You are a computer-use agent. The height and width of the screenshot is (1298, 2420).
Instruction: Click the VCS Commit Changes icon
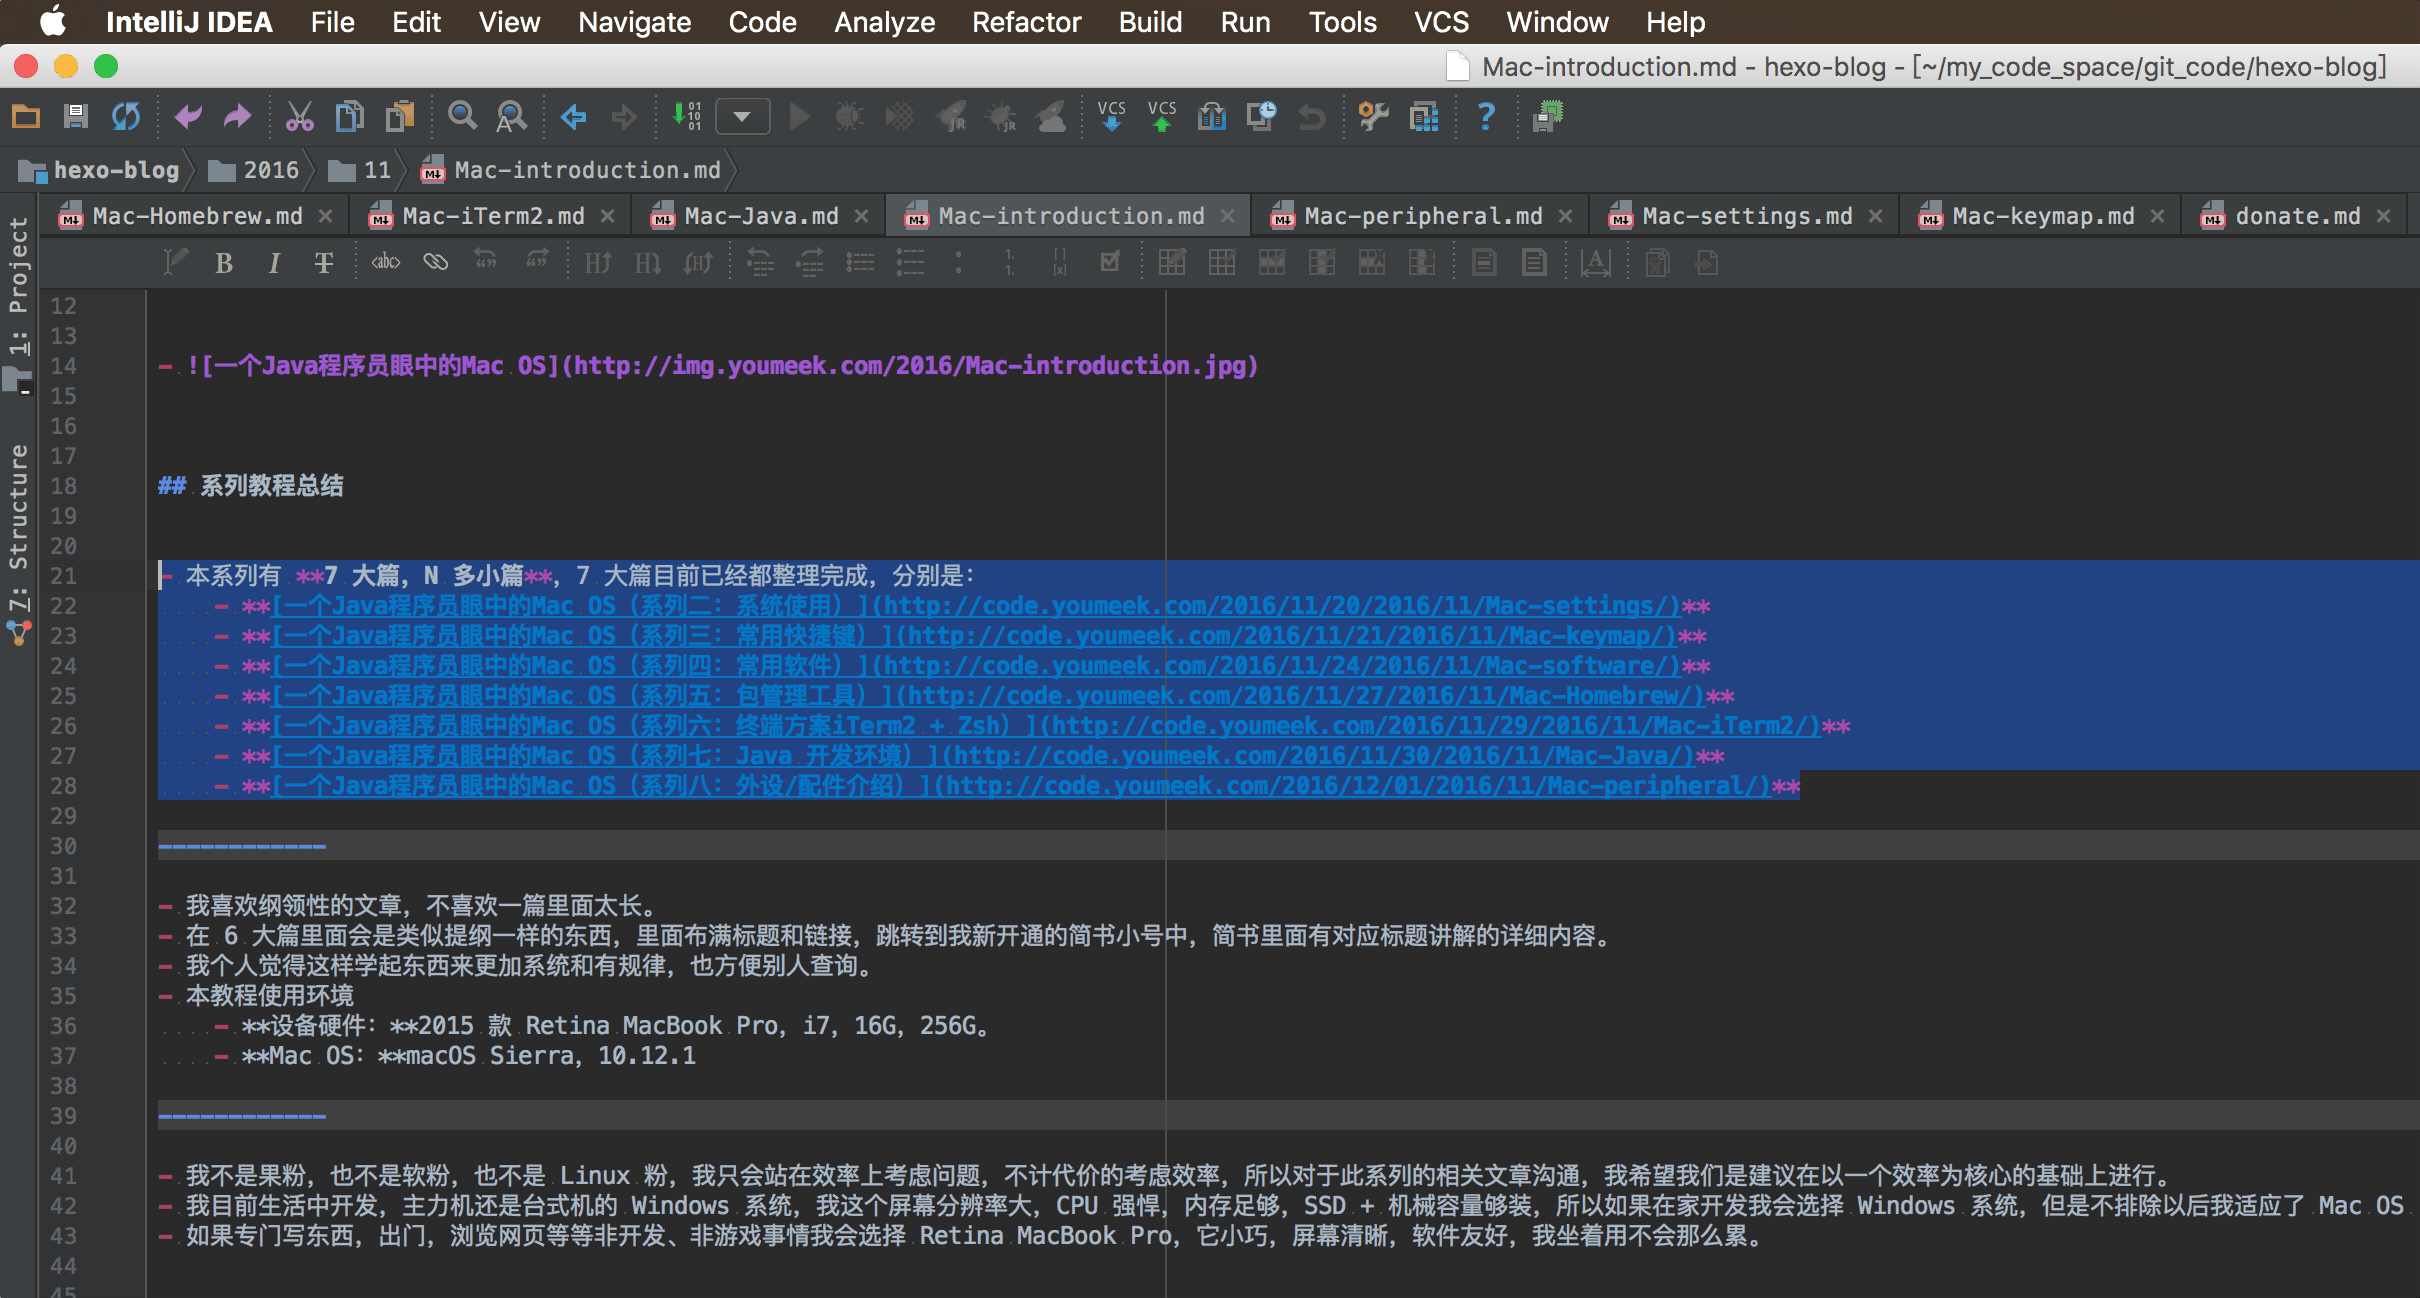[x=1161, y=117]
